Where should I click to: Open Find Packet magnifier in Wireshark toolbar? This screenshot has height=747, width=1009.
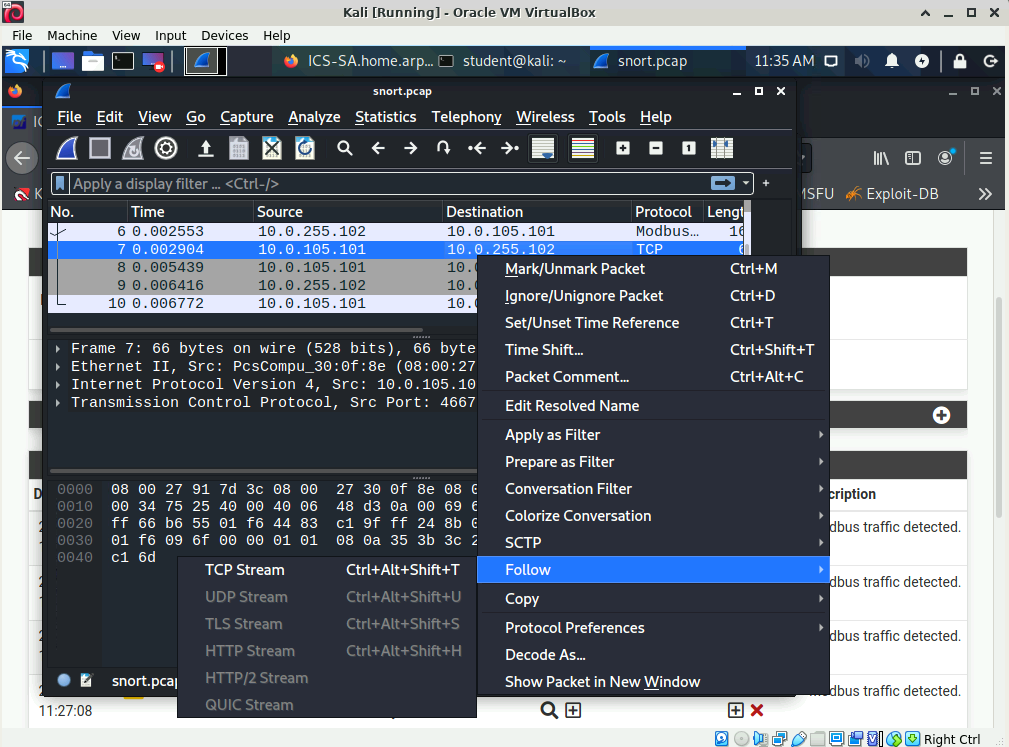[345, 149]
